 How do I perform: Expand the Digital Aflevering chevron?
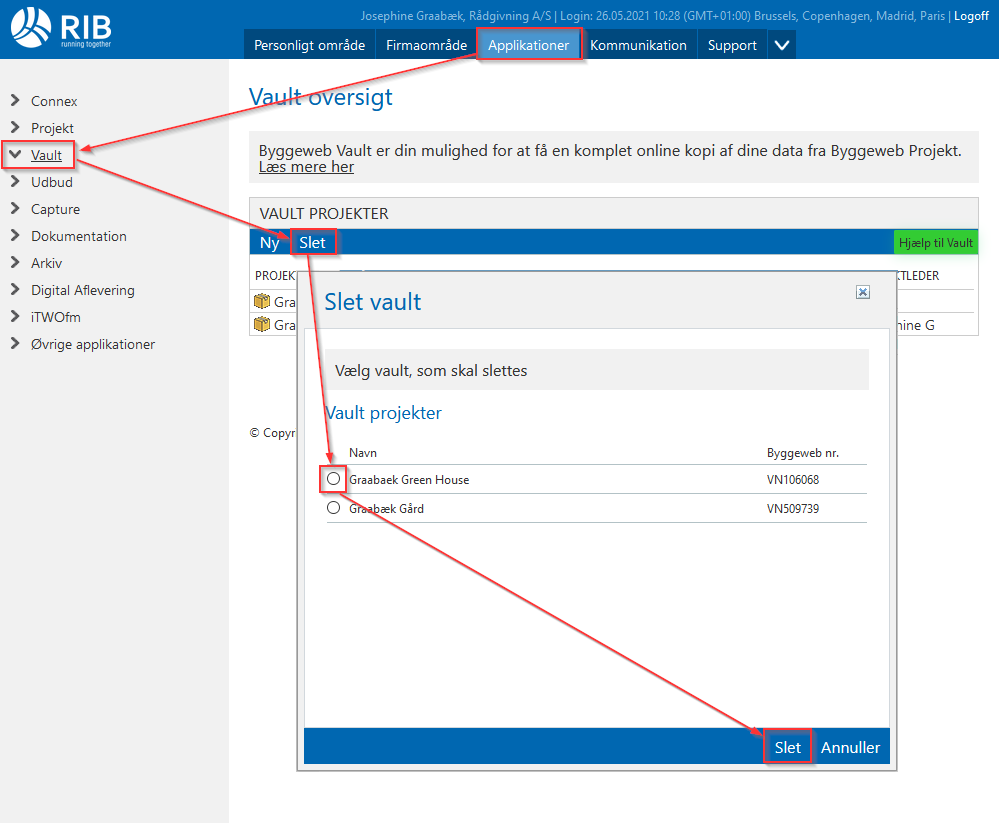pyautogui.click(x=16, y=290)
